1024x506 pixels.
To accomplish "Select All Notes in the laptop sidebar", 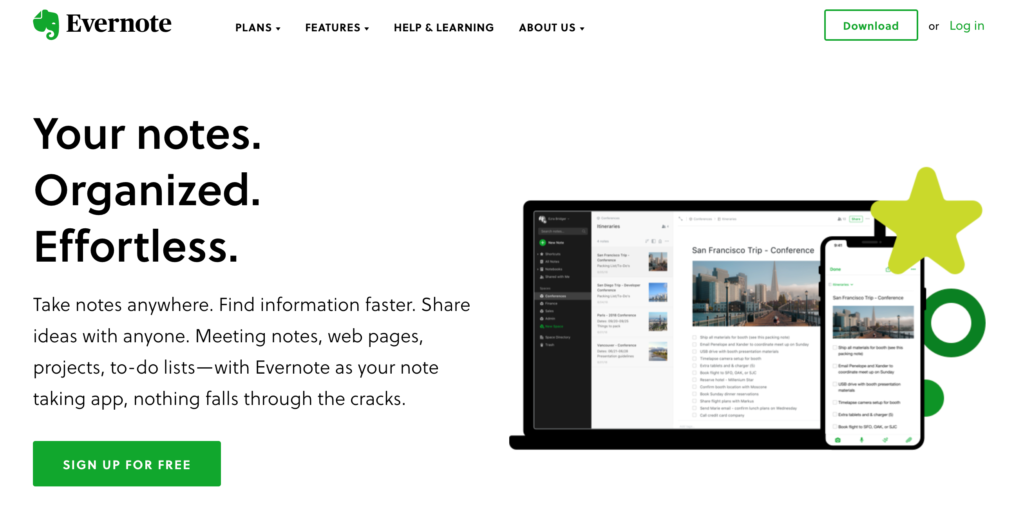I will click(552, 262).
